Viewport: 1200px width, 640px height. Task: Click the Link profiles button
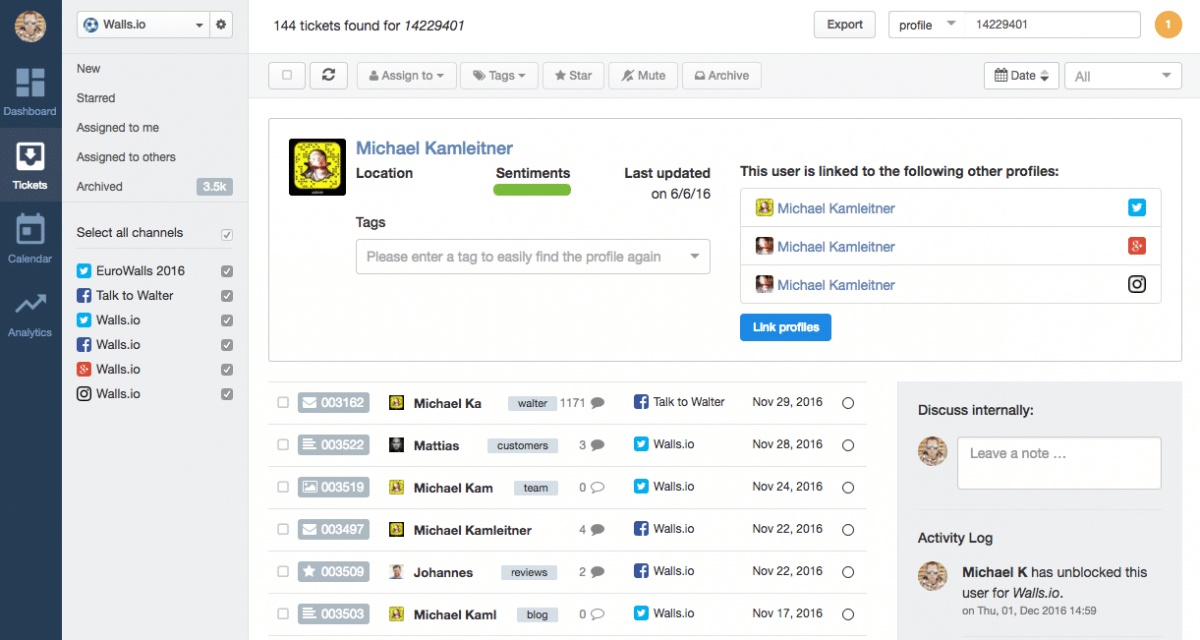pos(785,328)
